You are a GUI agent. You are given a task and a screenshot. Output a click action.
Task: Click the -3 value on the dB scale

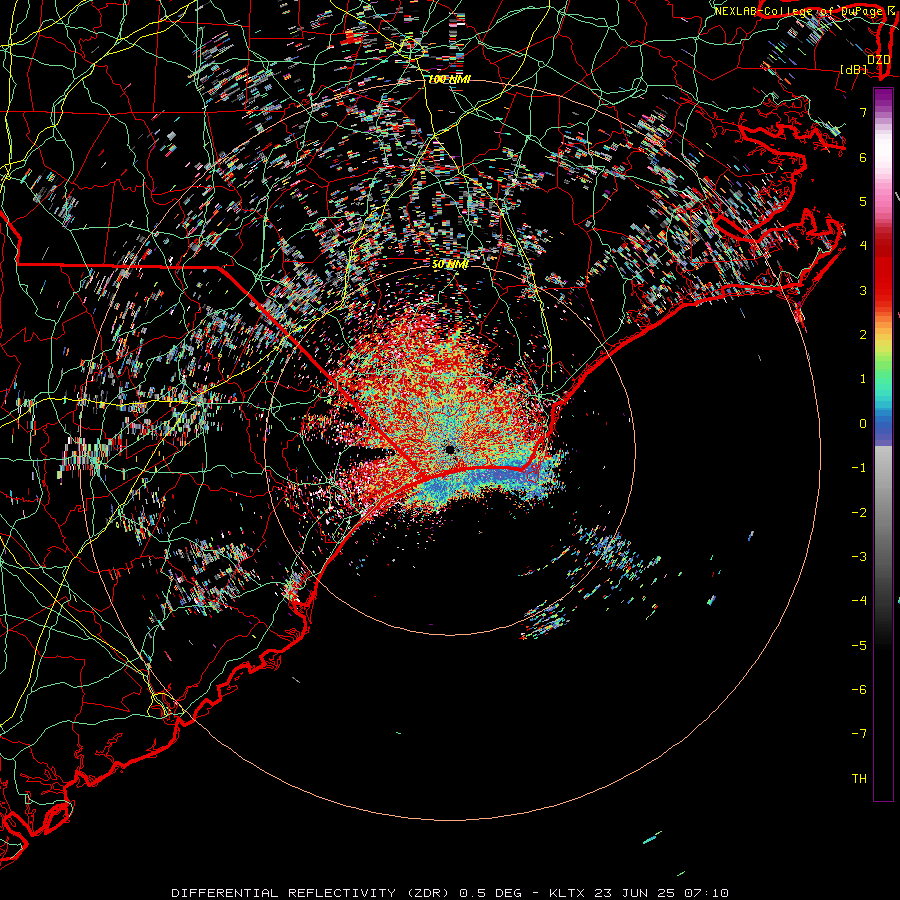[x=859, y=557]
